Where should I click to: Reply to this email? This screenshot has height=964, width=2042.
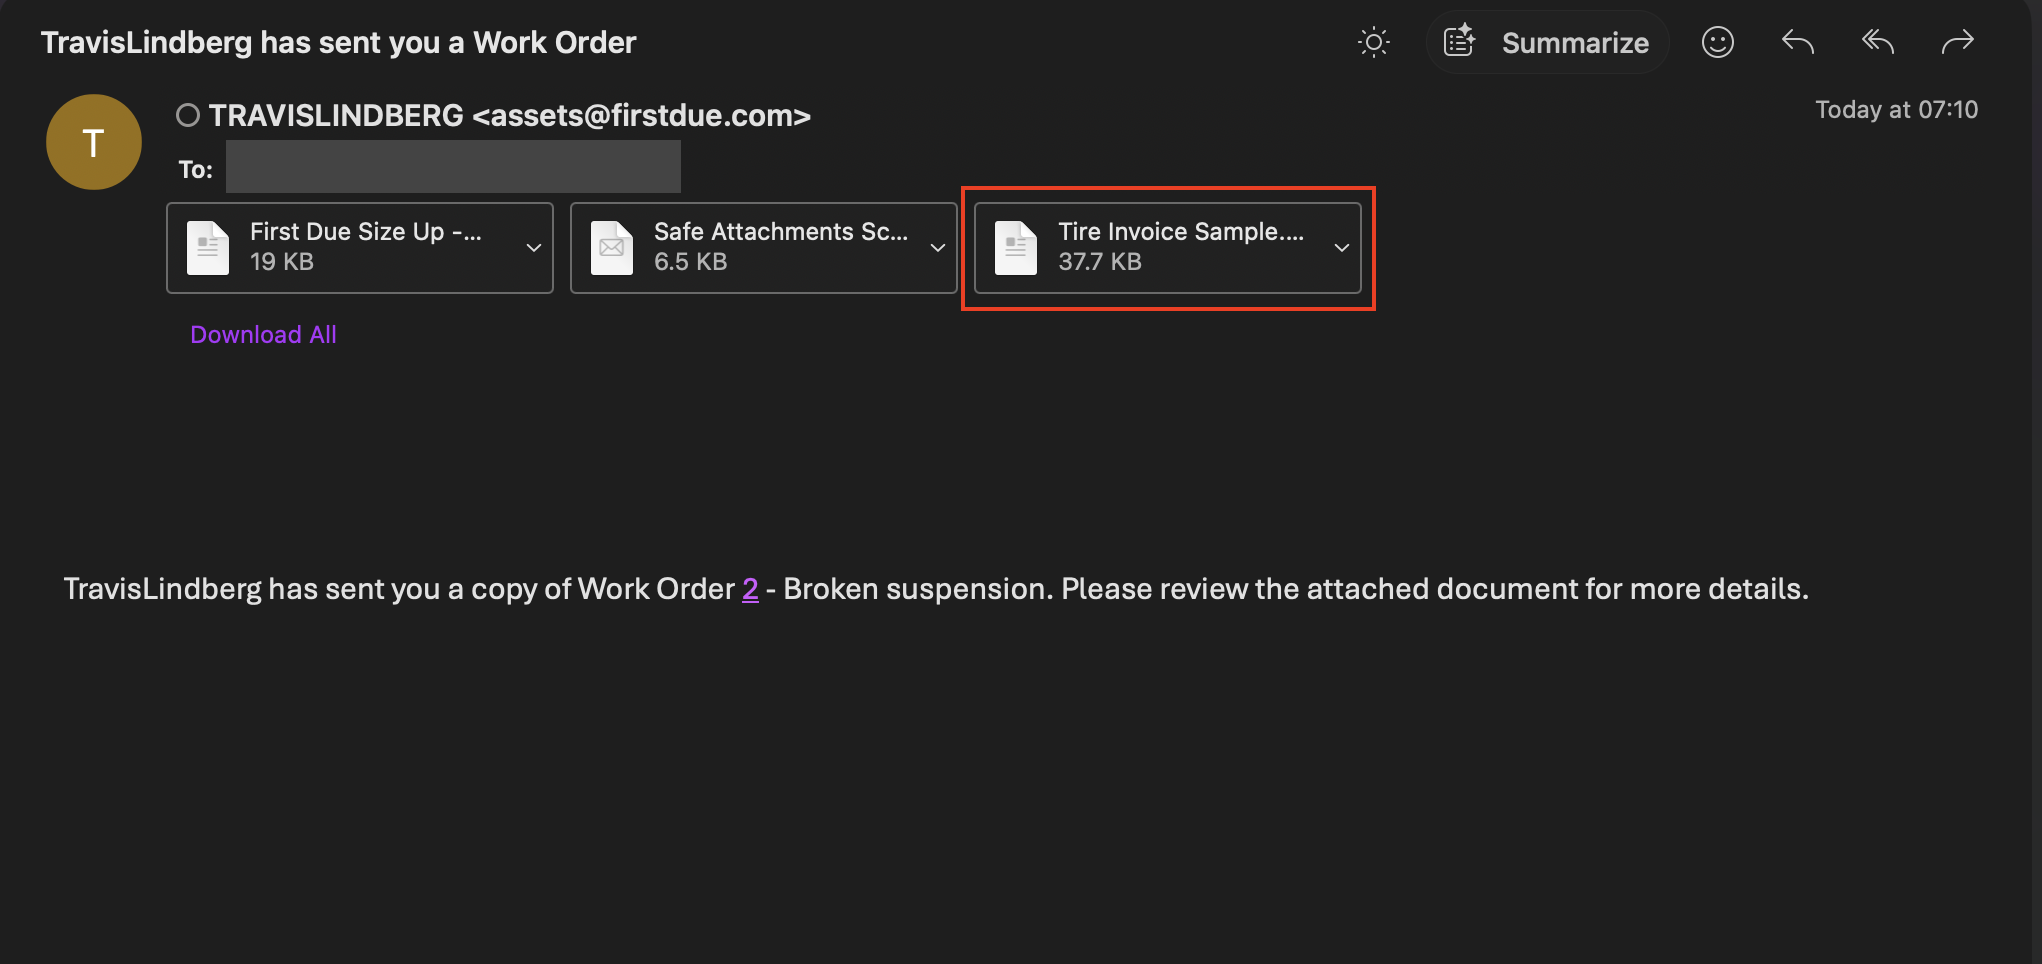tap(1798, 42)
